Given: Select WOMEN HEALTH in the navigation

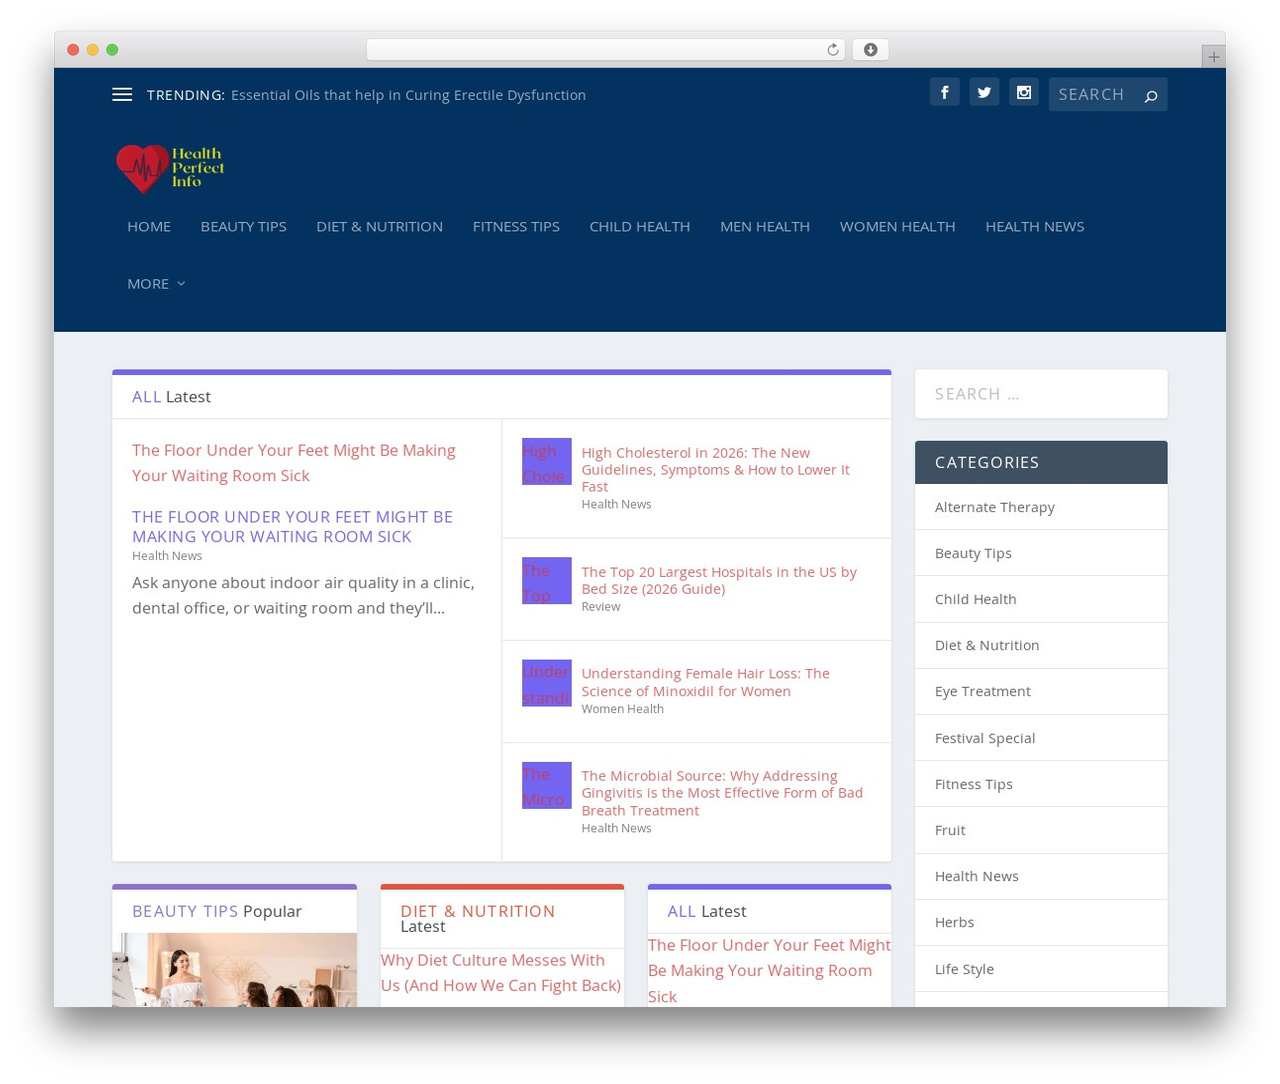Looking at the screenshot, I should tap(897, 226).
